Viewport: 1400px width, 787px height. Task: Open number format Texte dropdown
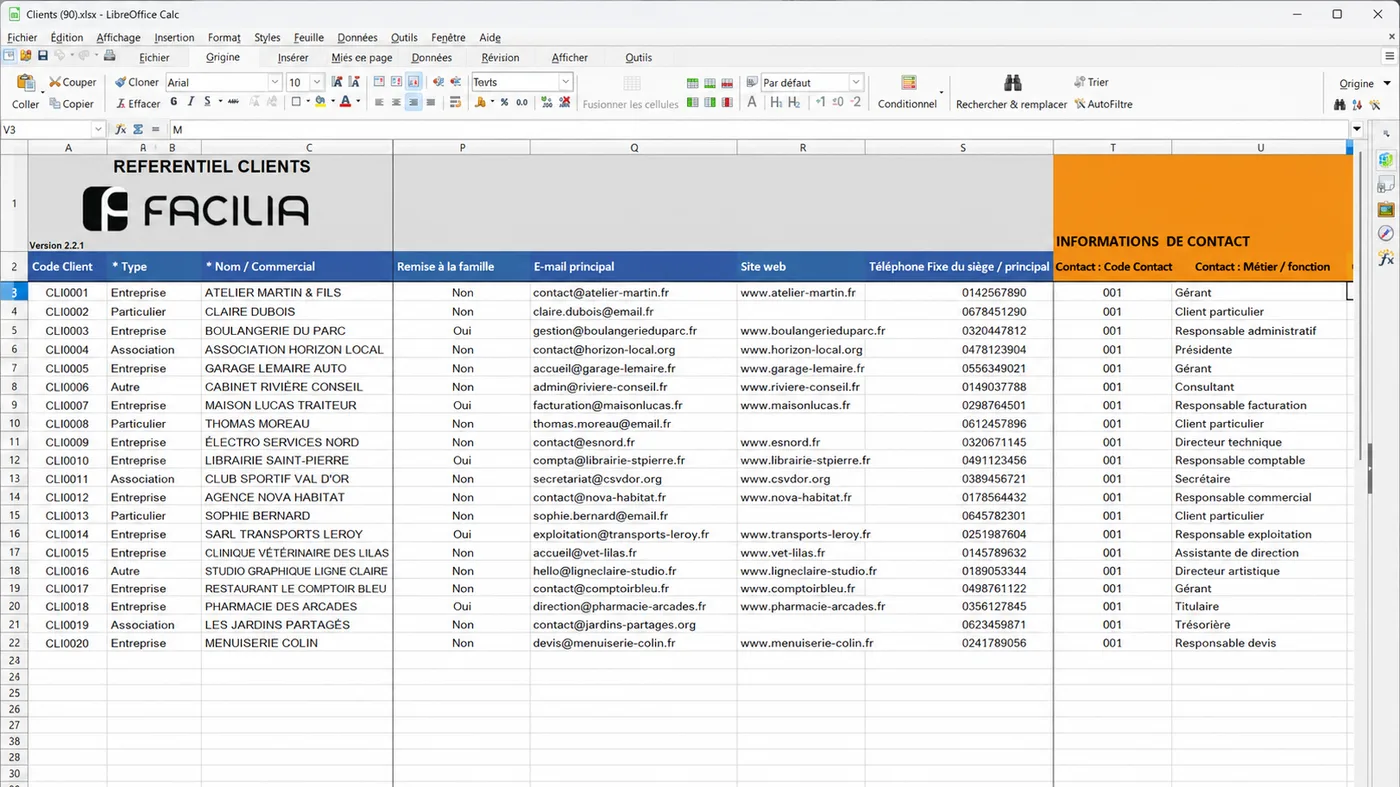click(x=565, y=82)
